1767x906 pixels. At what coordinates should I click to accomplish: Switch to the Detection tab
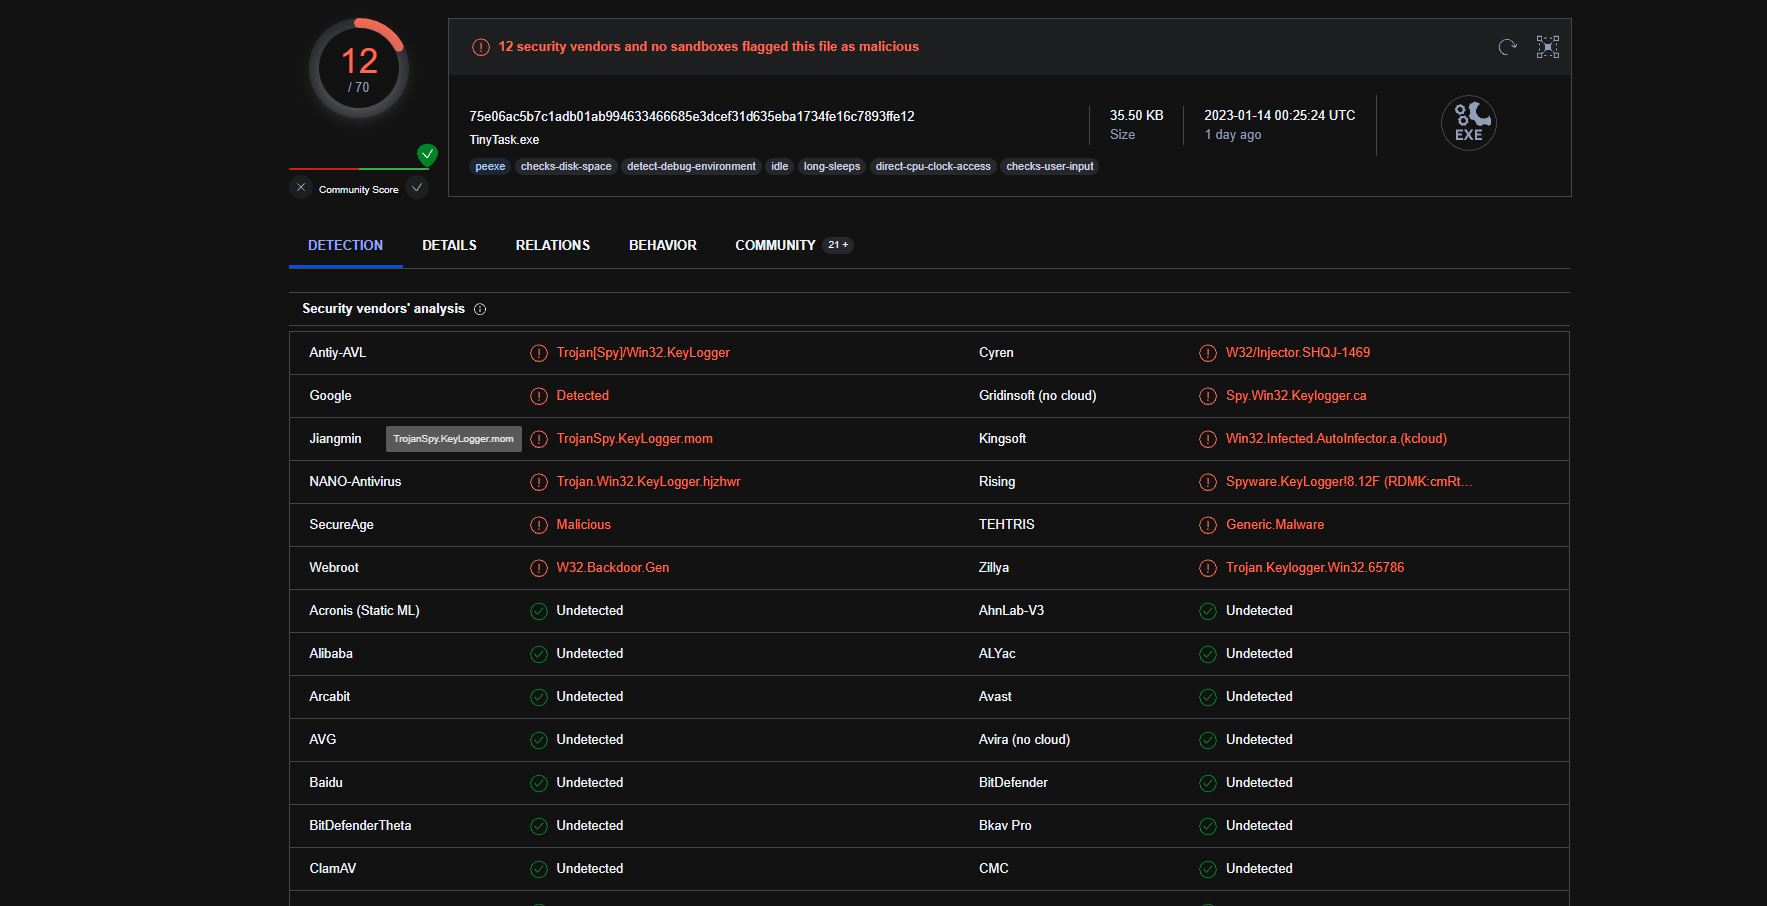(346, 245)
